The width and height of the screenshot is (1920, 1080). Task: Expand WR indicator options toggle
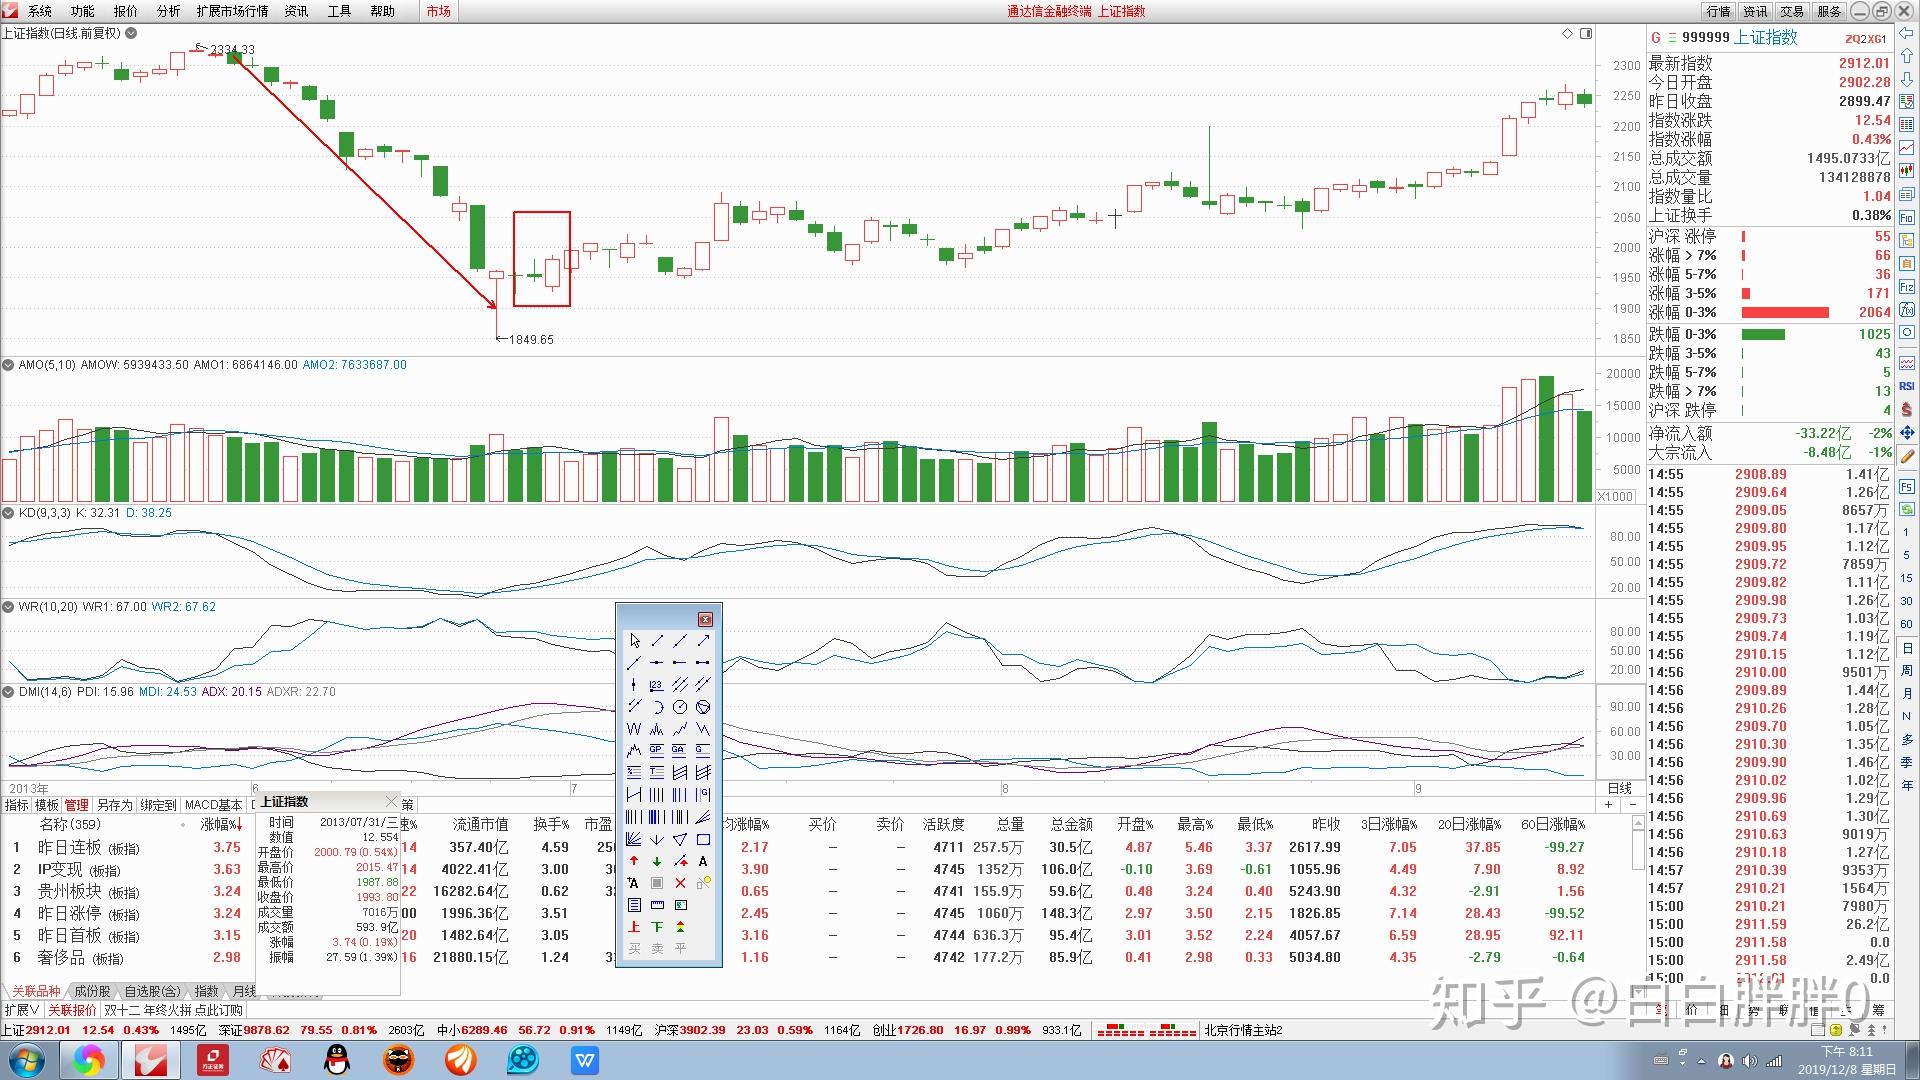click(8, 607)
